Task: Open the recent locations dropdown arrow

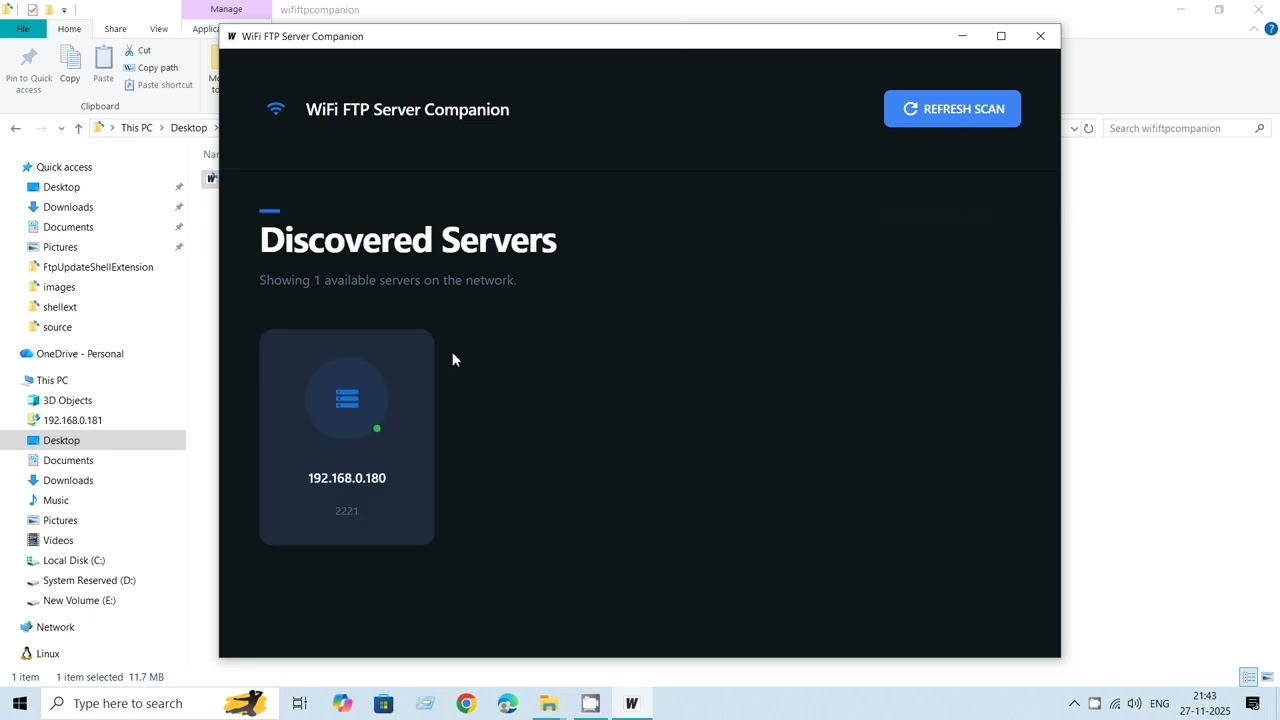Action: [61, 128]
